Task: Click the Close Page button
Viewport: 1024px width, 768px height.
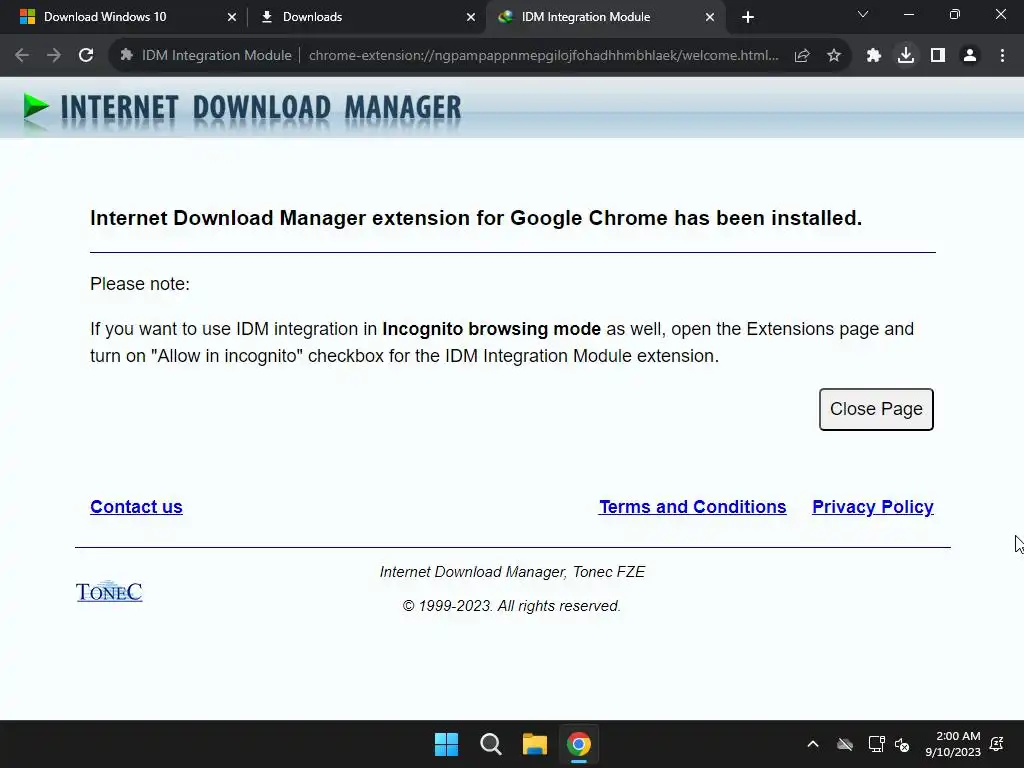Action: click(x=876, y=409)
